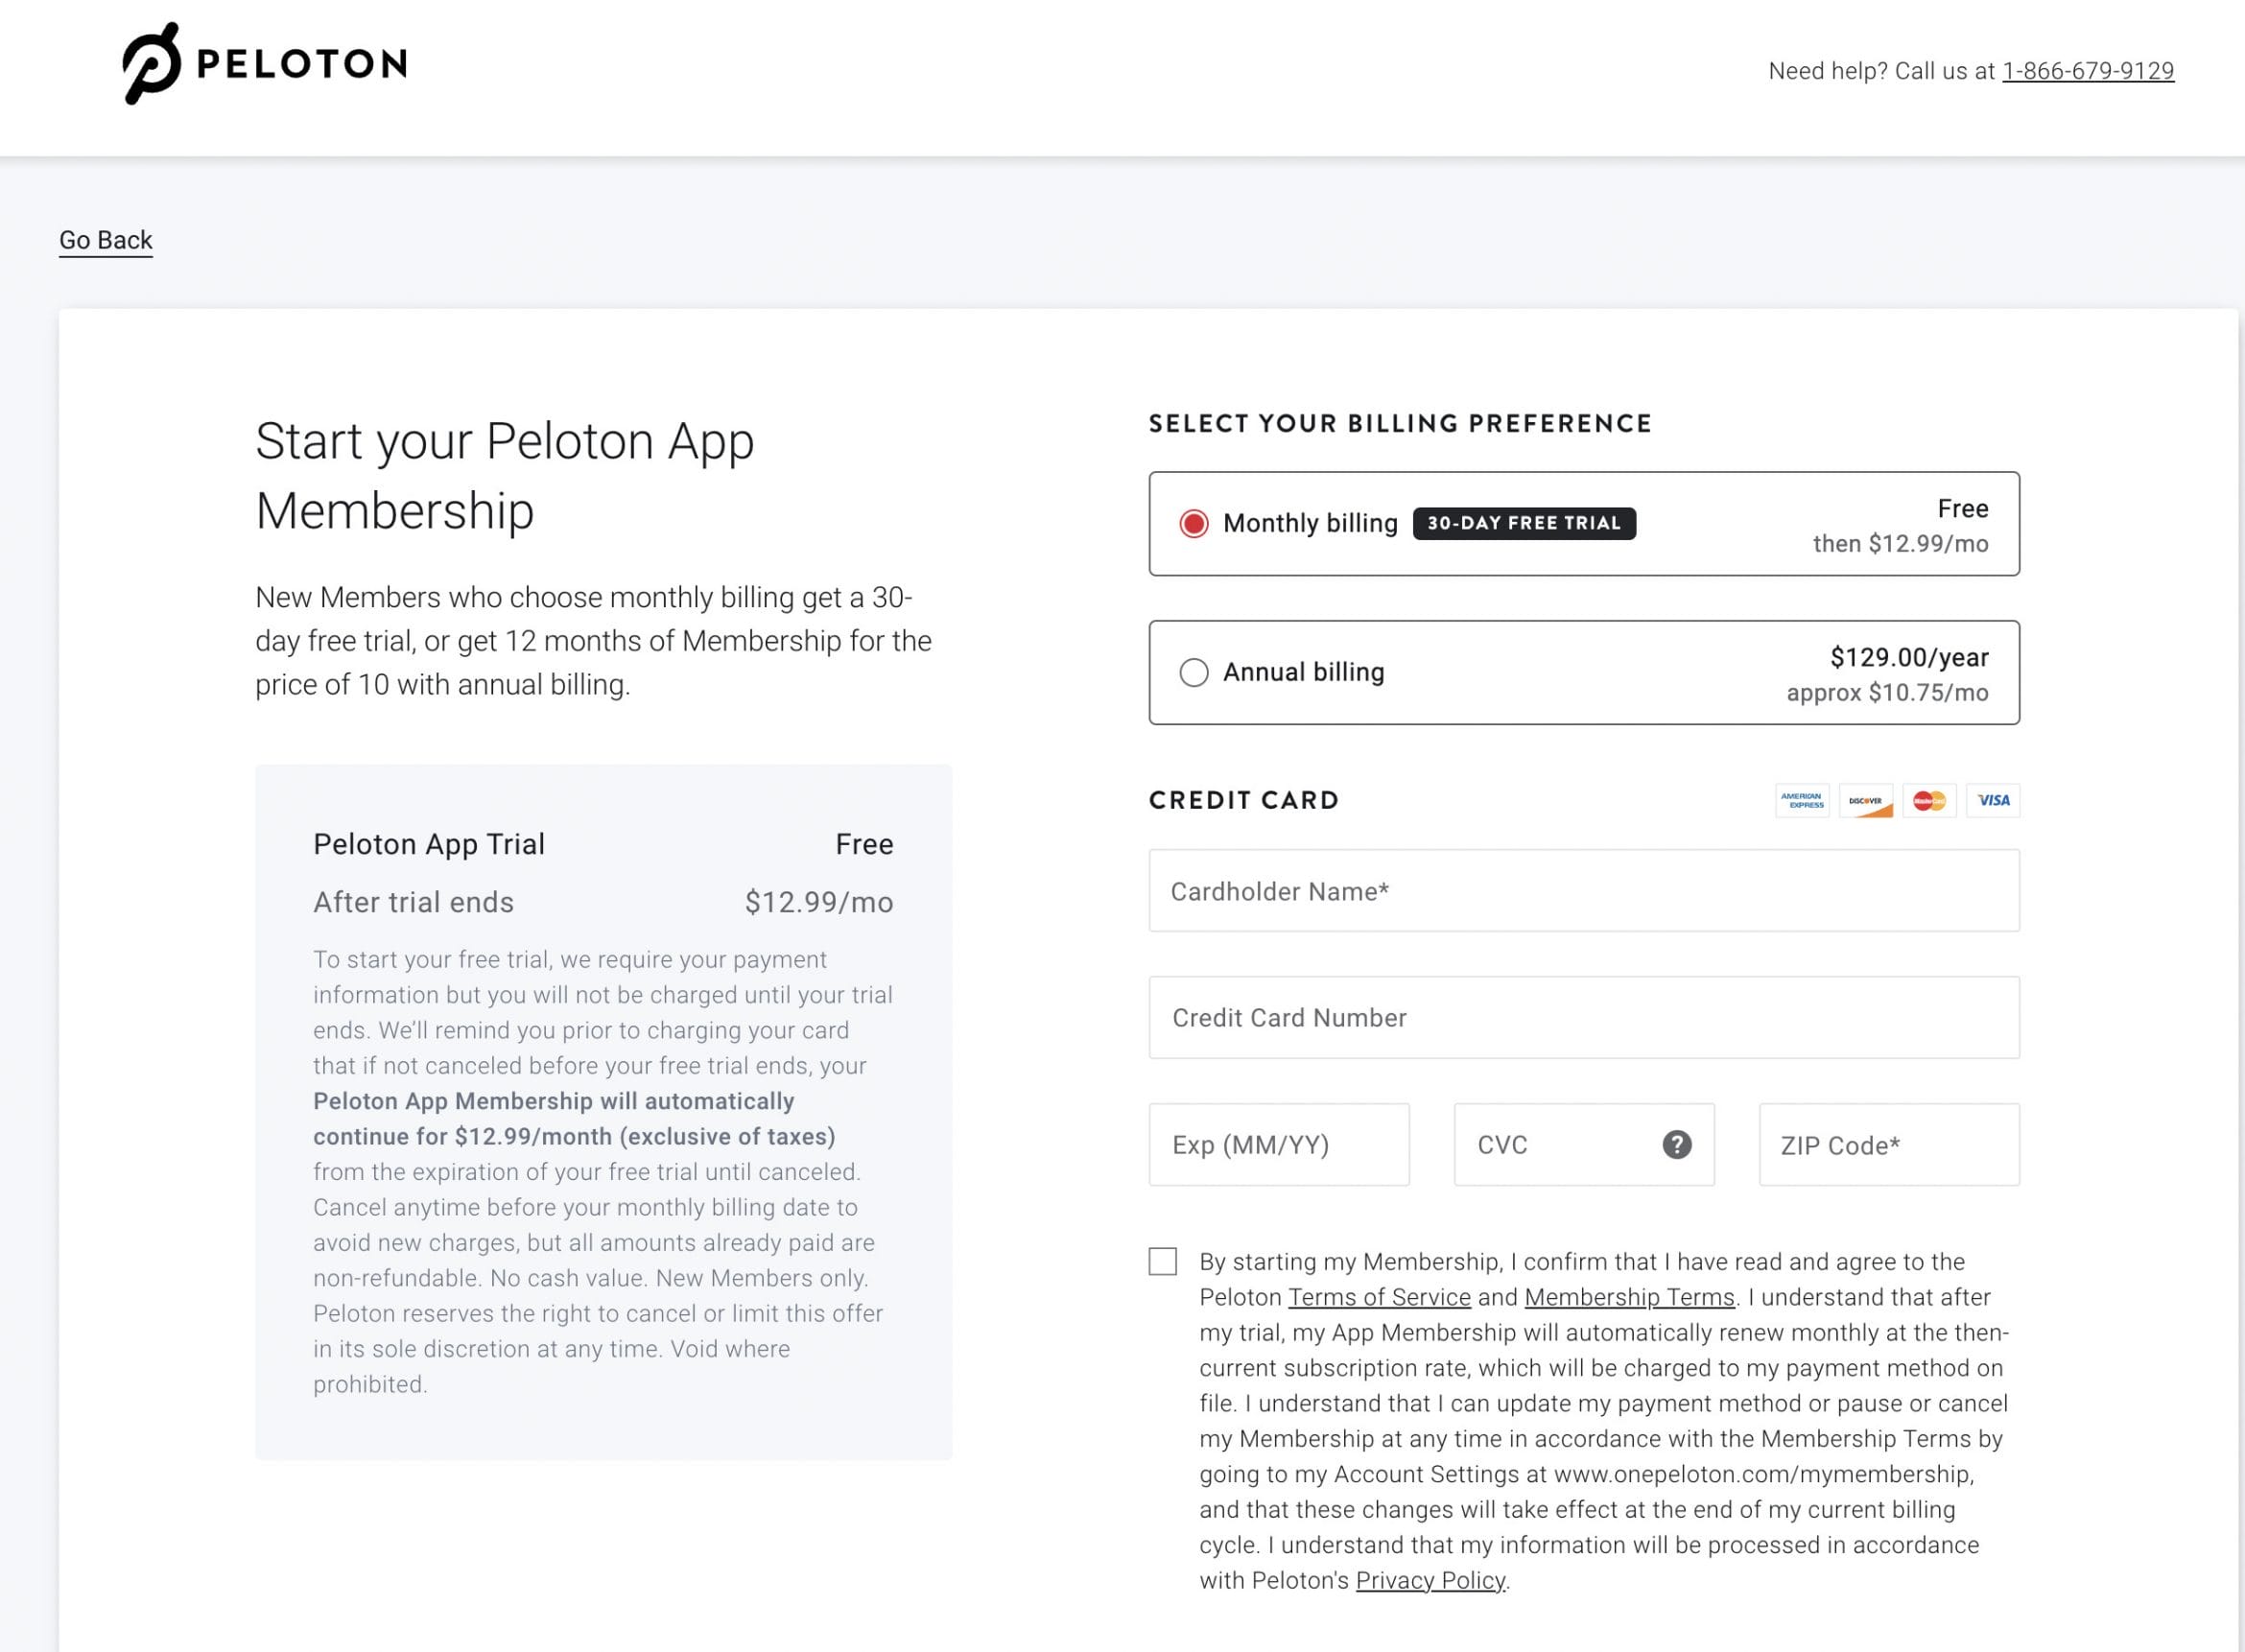The height and width of the screenshot is (1652, 2245).
Task: Check the membership terms agreement checkbox
Action: (x=1163, y=1261)
